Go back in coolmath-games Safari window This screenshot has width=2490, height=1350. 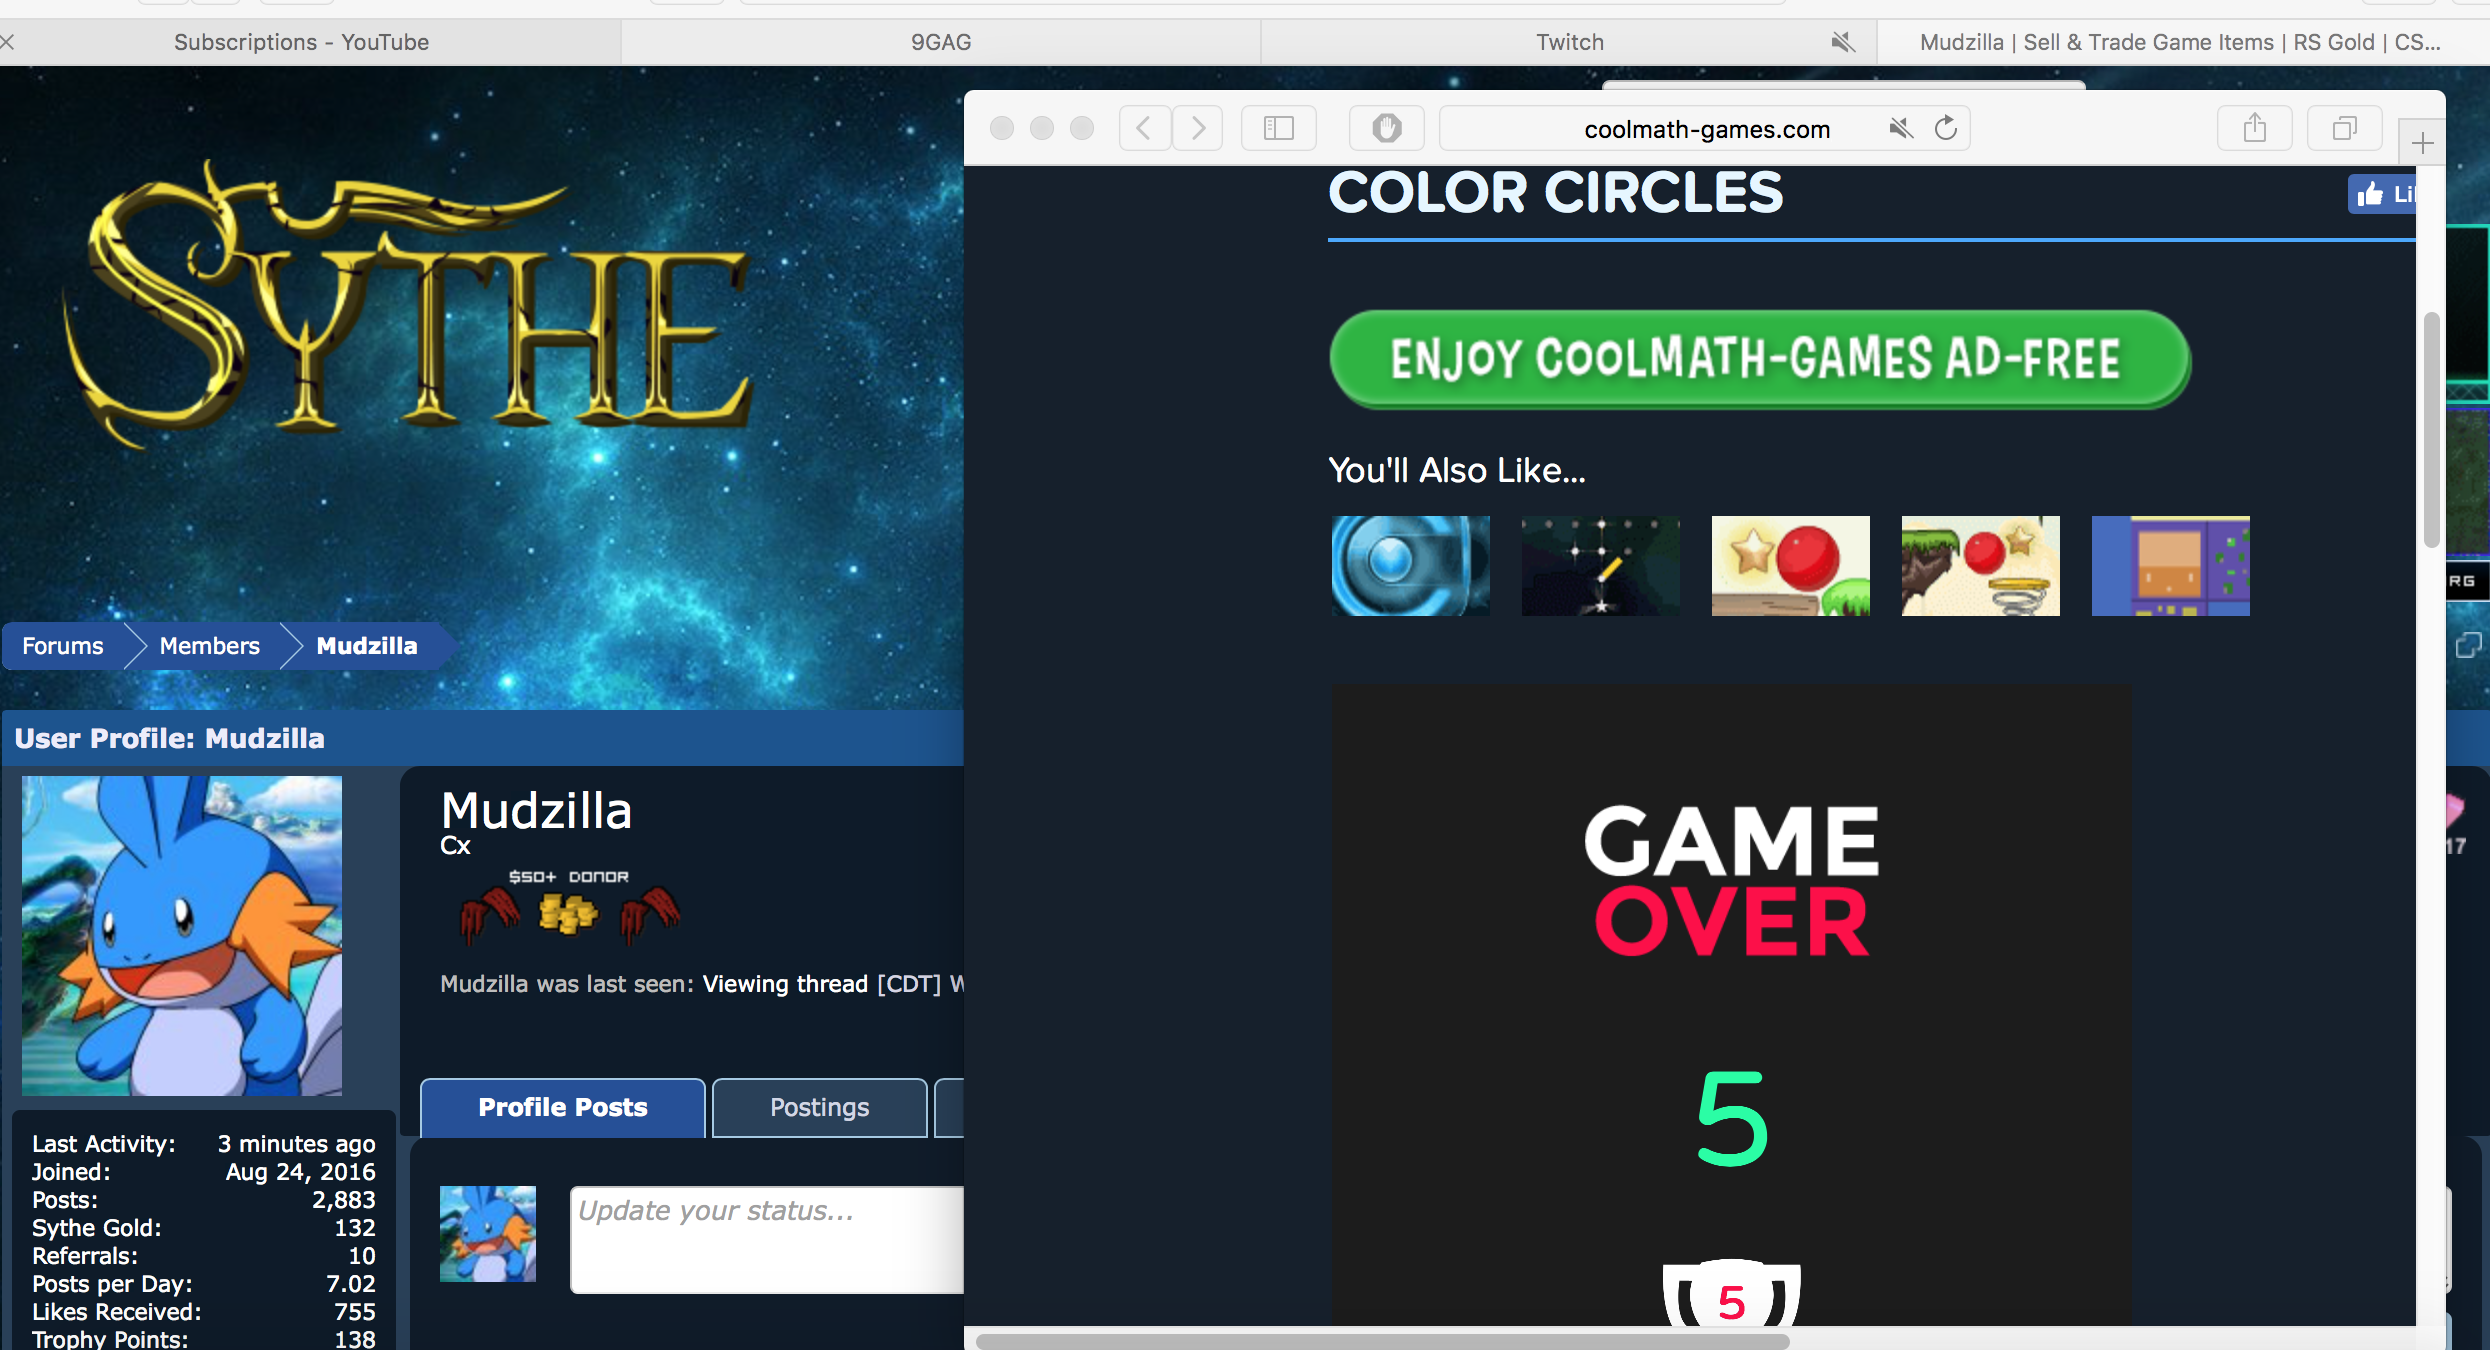coord(1145,128)
